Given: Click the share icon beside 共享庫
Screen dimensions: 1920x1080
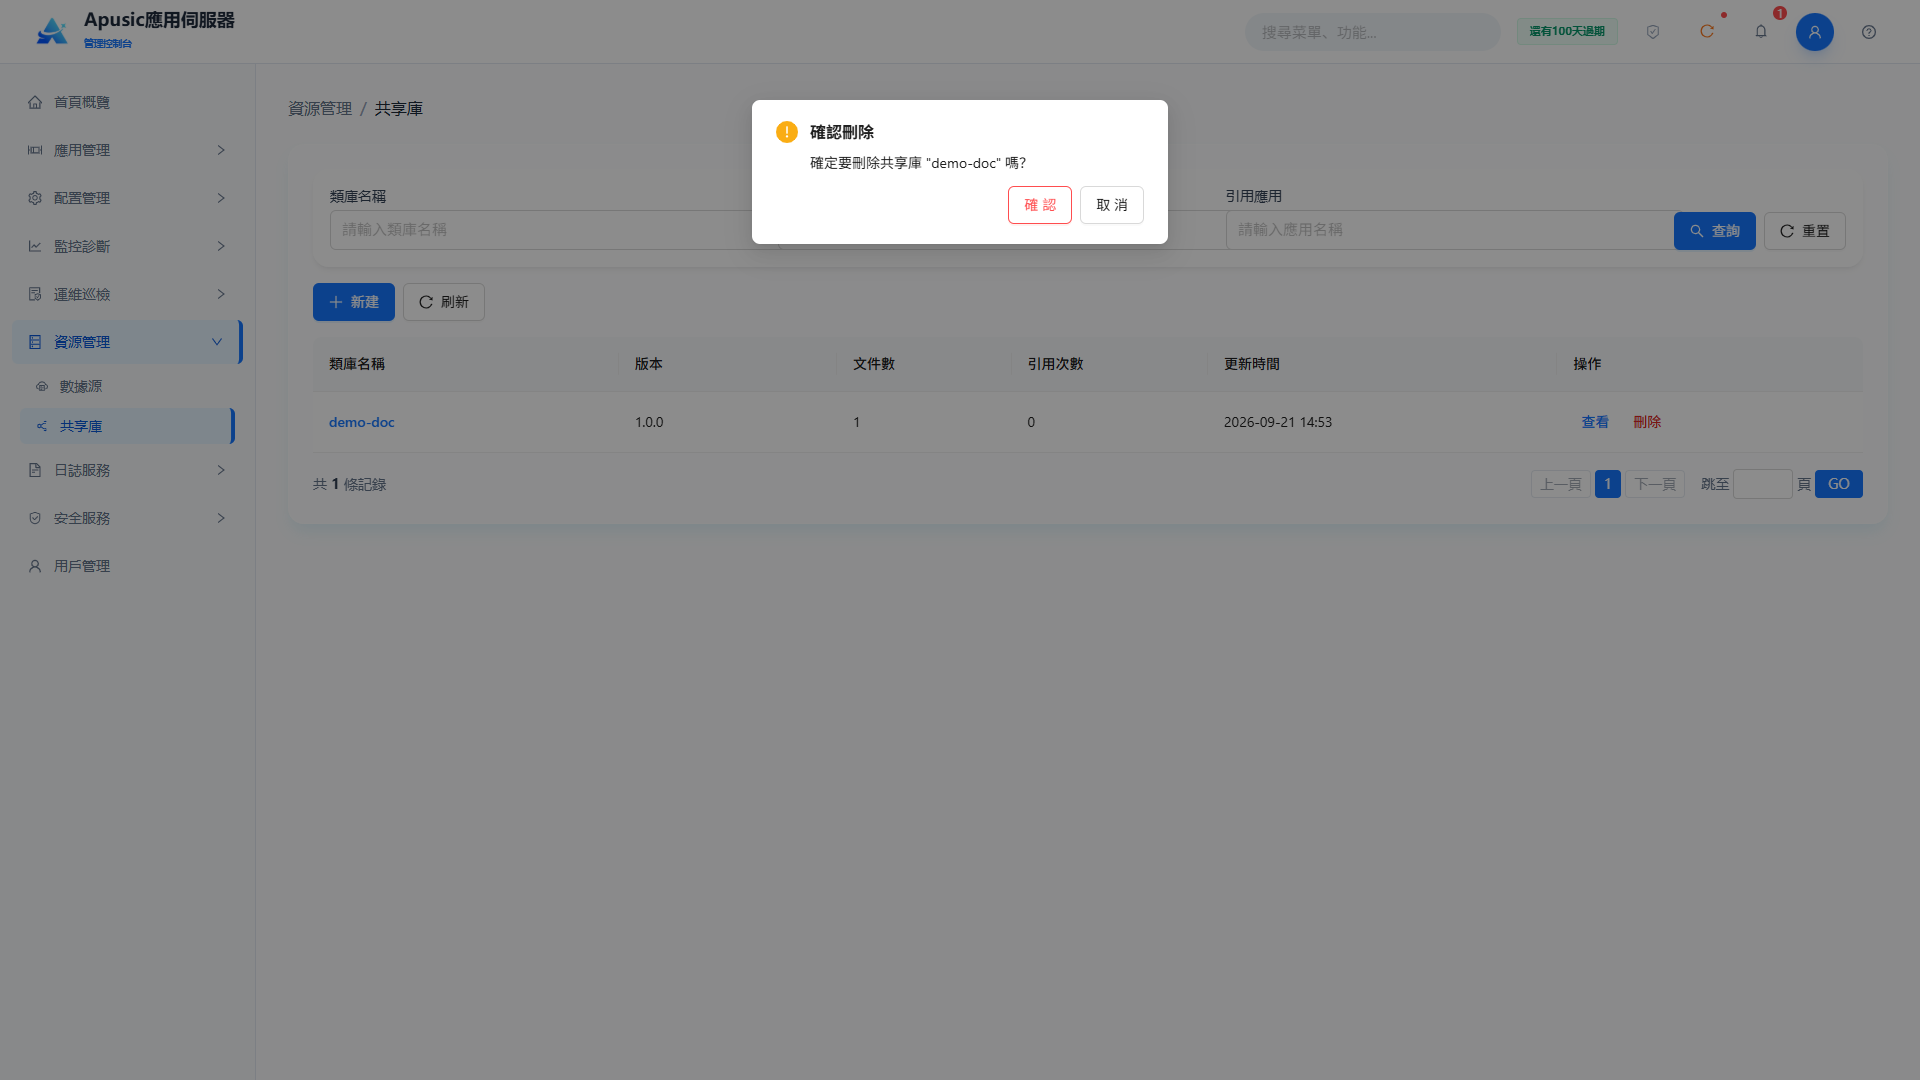Looking at the screenshot, I should 42,426.
